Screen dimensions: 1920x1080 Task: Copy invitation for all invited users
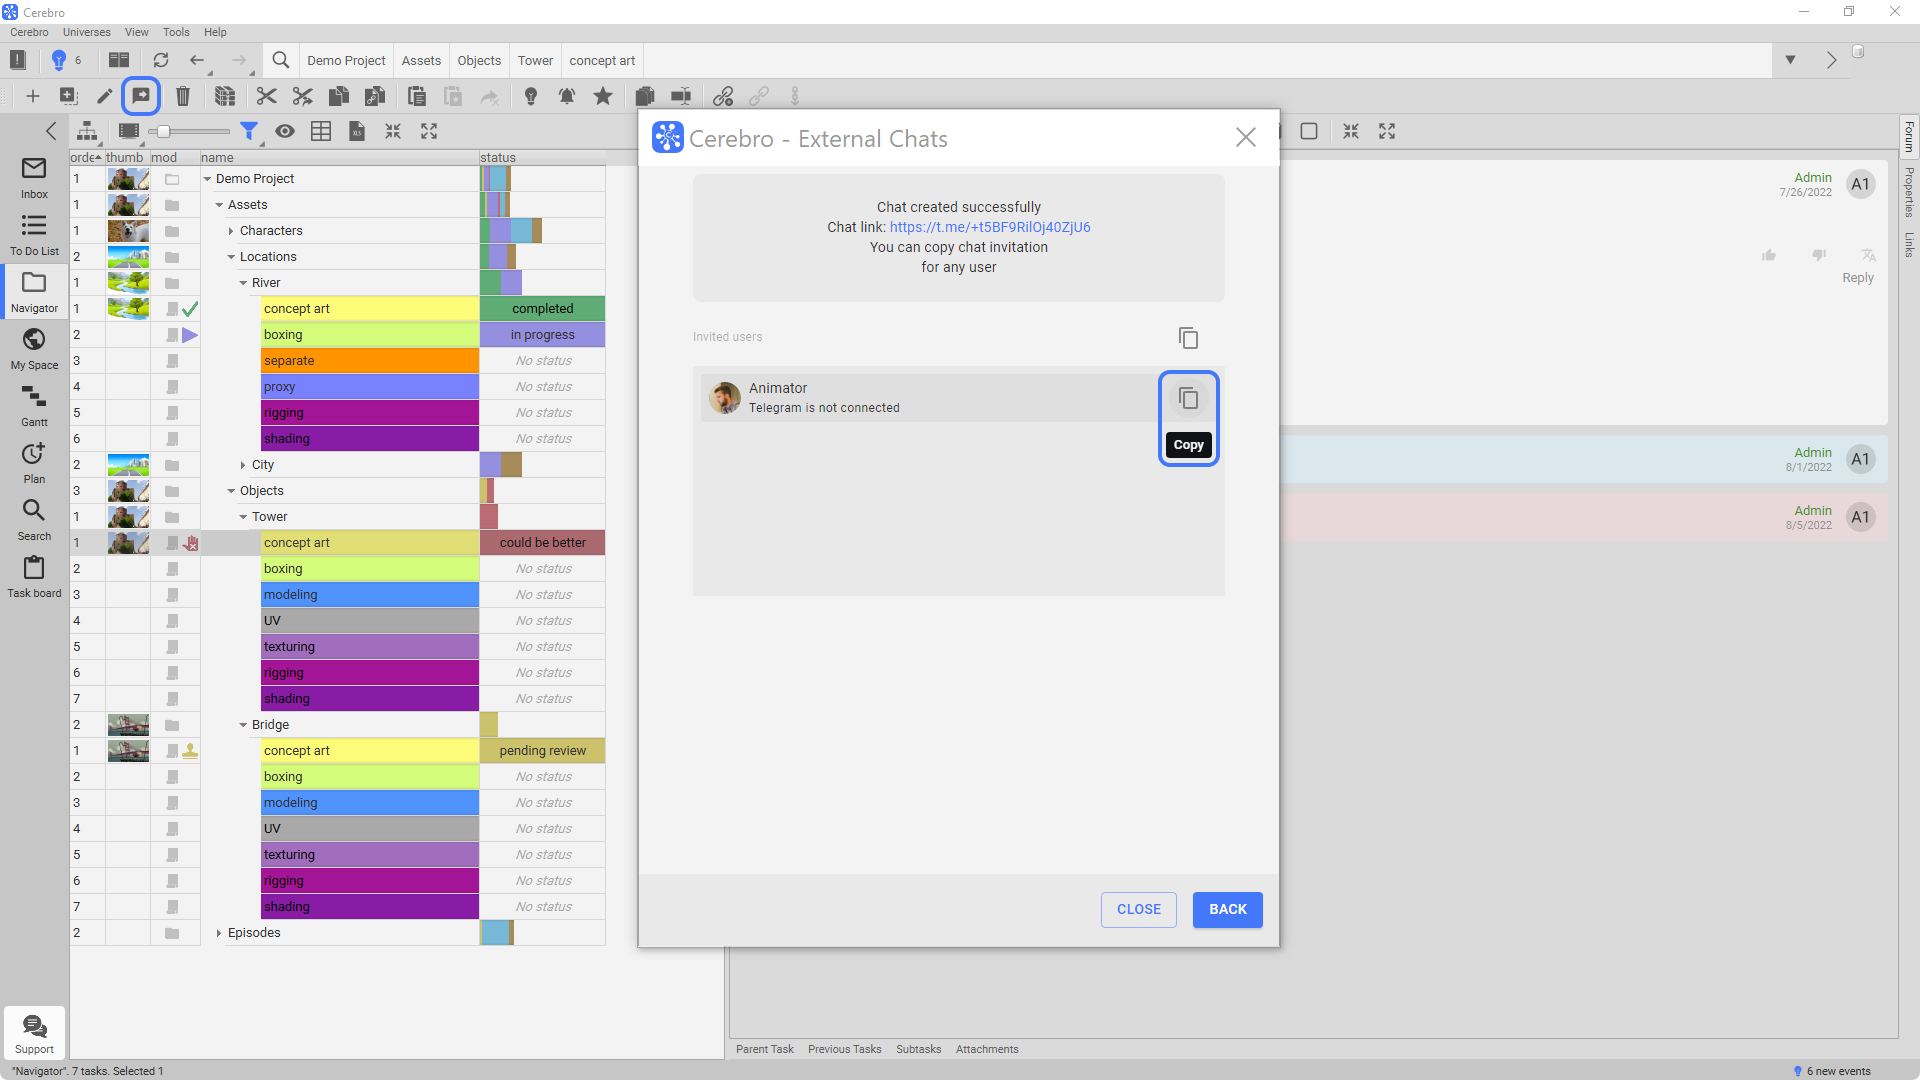[1188, 338]
